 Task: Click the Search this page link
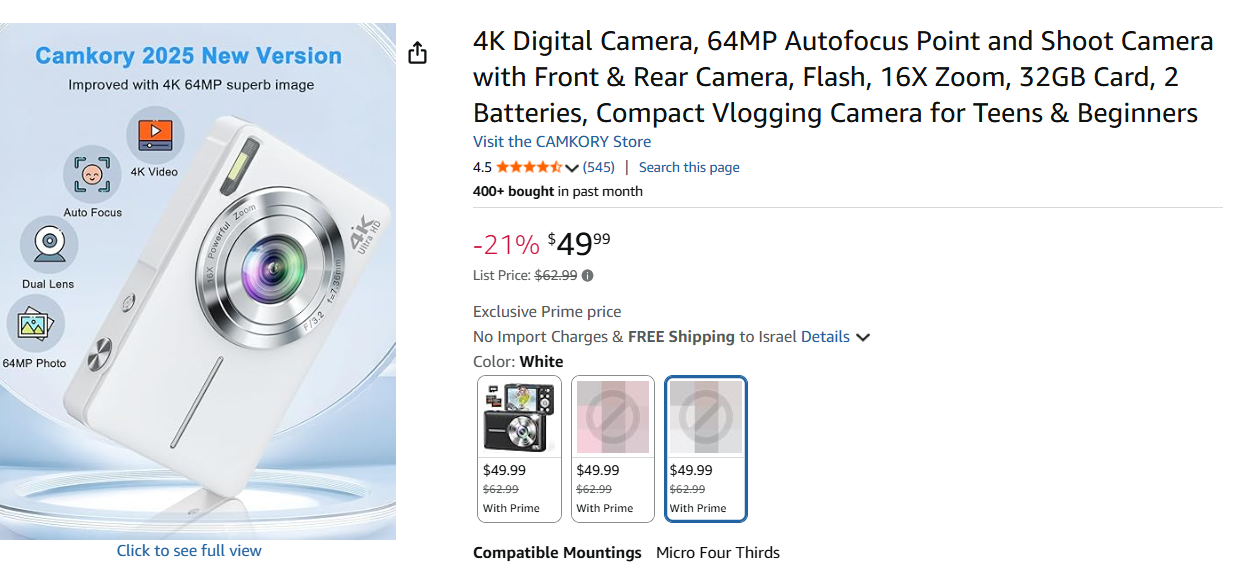coord(689,167)
